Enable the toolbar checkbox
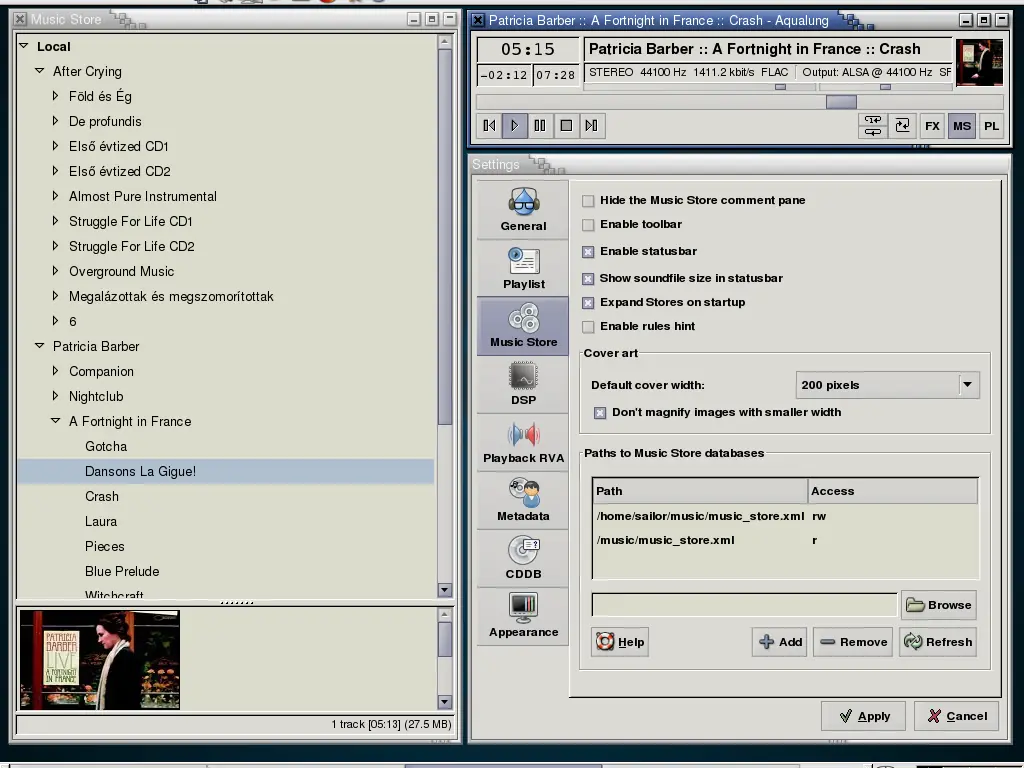 click(x=588, y=225)
